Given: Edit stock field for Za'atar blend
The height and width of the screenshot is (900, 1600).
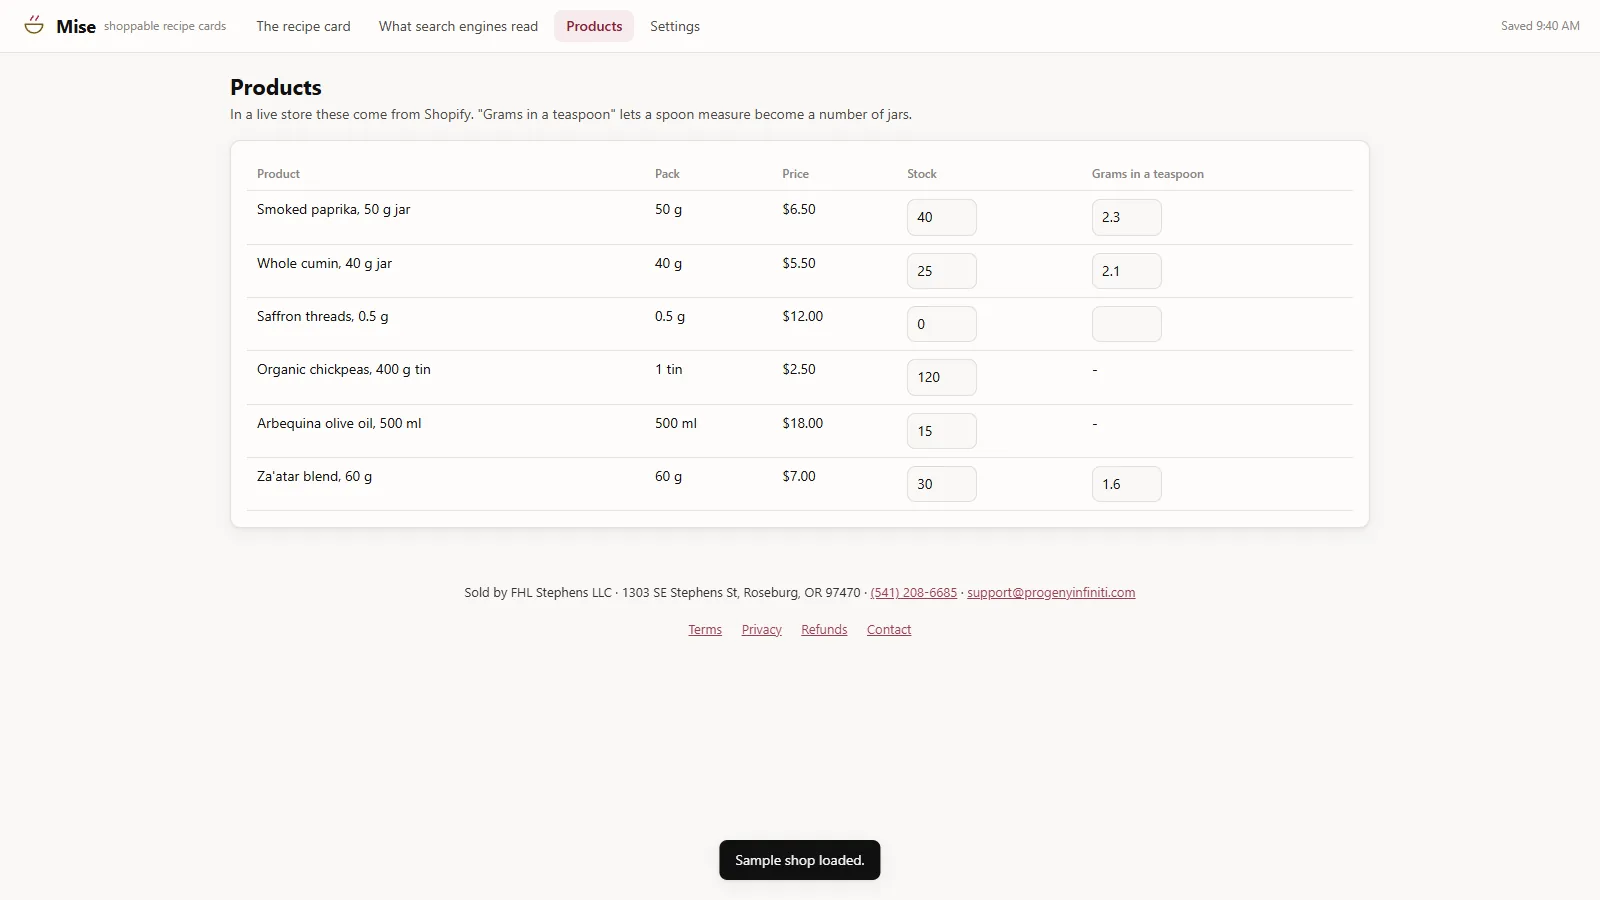Looking at the screenshot, I should click(x=942, y=484).
